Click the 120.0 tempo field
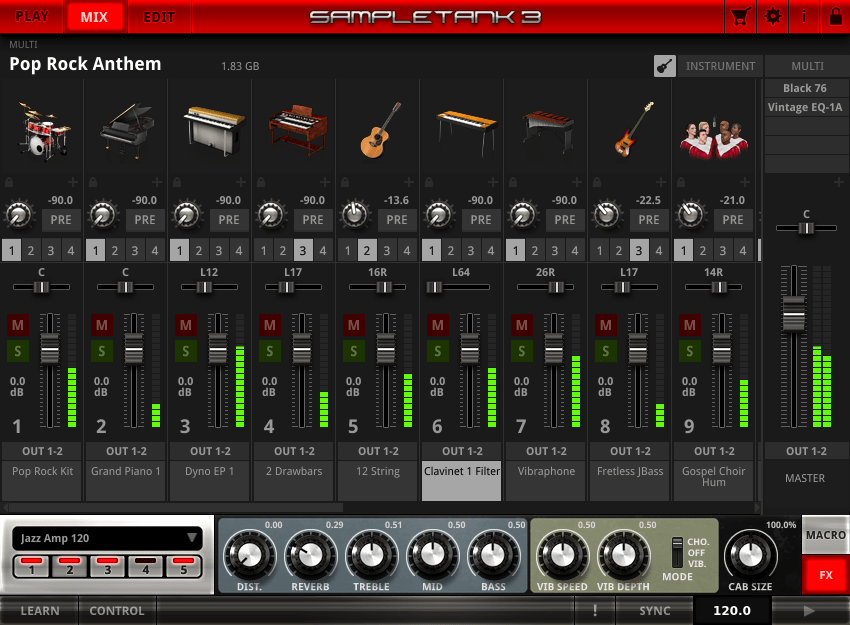This screenshot has width=850, height=625. click(732, 611)
